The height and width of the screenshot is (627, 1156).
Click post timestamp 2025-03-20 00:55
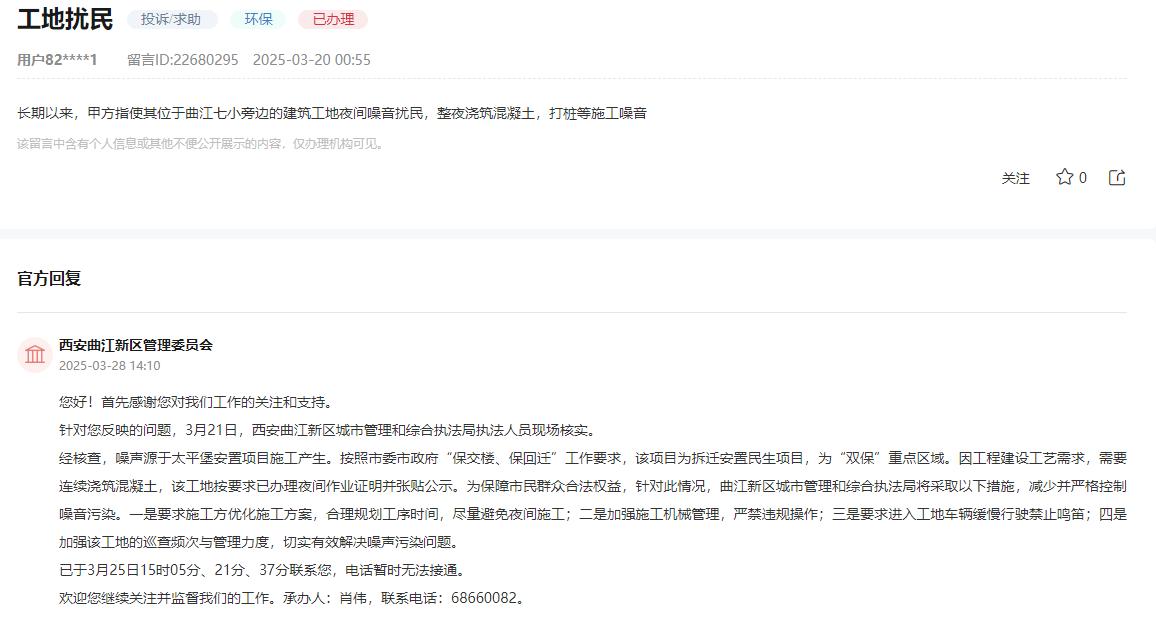(312, 60)
